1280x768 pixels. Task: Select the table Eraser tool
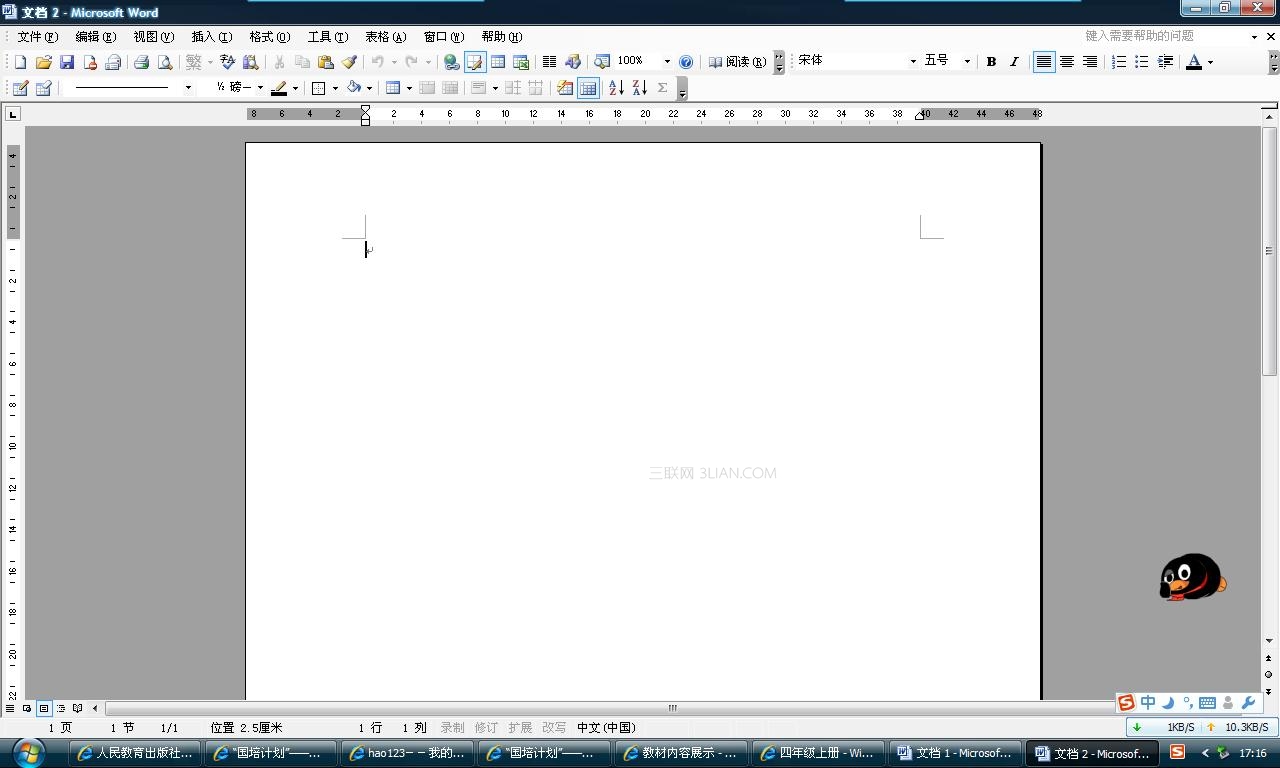[x=43, y=88]
